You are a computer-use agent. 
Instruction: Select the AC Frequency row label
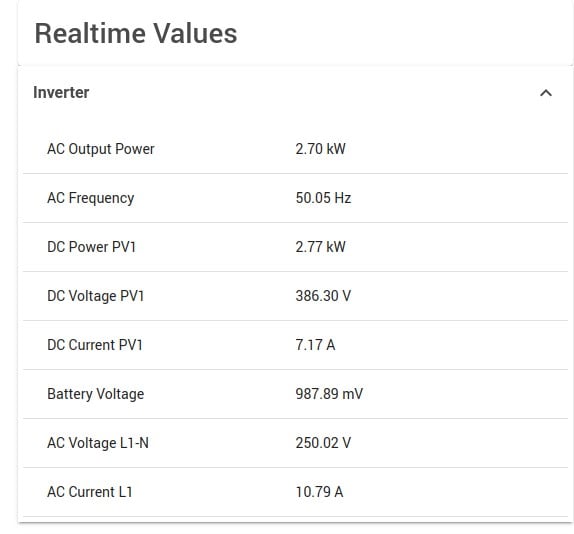point(90,198)
